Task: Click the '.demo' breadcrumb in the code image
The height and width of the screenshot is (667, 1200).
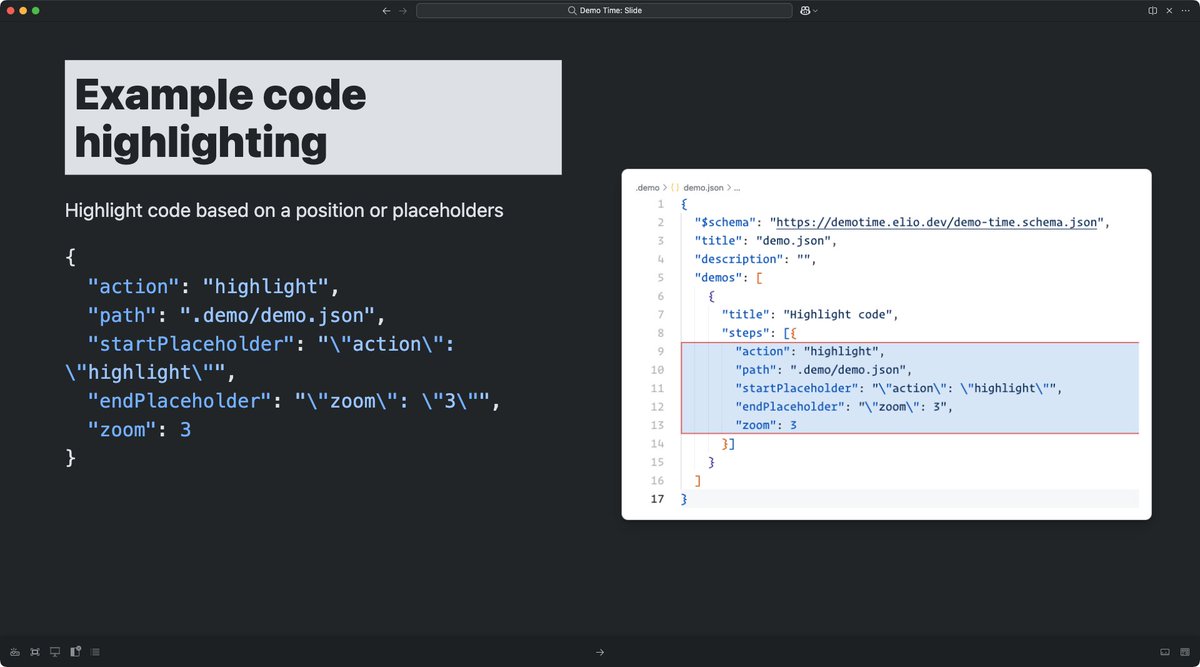Action: [647, 187]
